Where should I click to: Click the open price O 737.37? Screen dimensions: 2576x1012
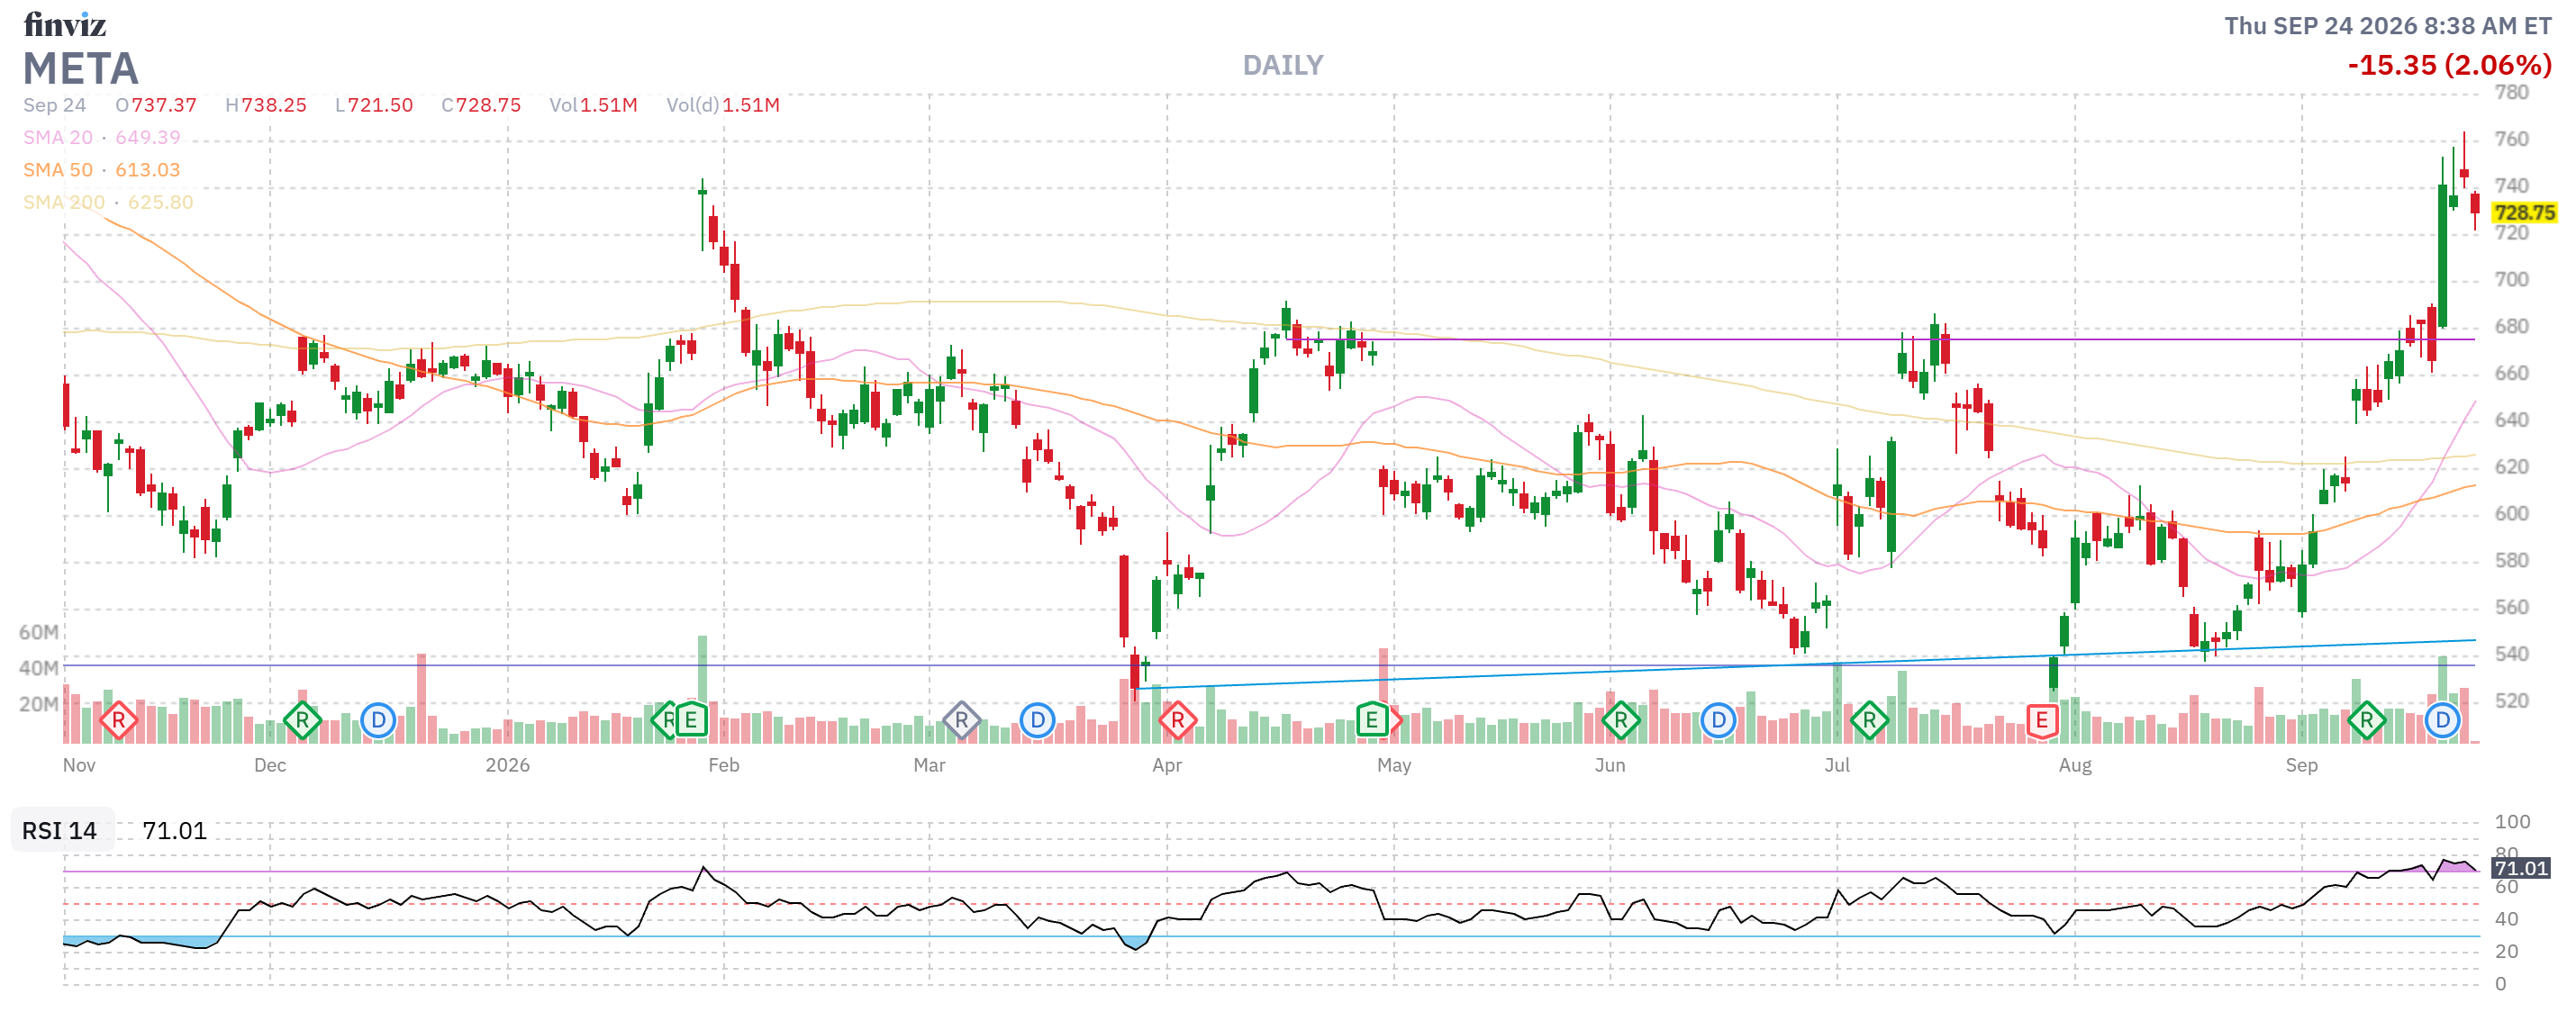pos(156,105)
